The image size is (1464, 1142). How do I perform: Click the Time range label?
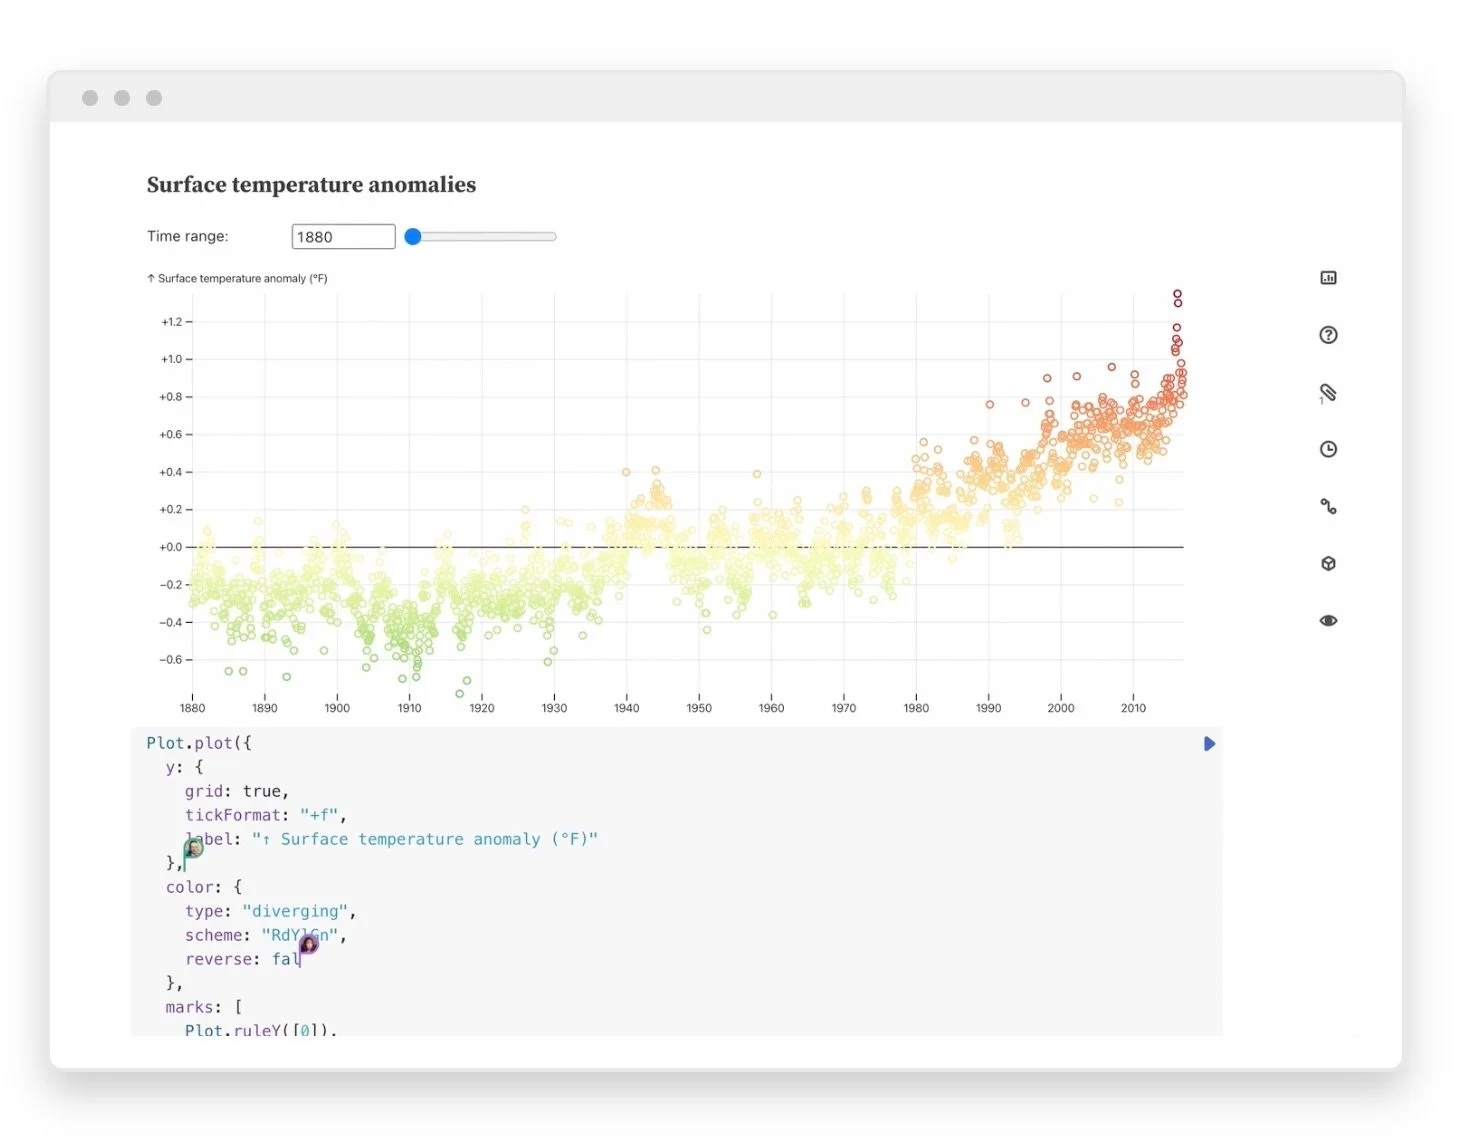point(188,236)
